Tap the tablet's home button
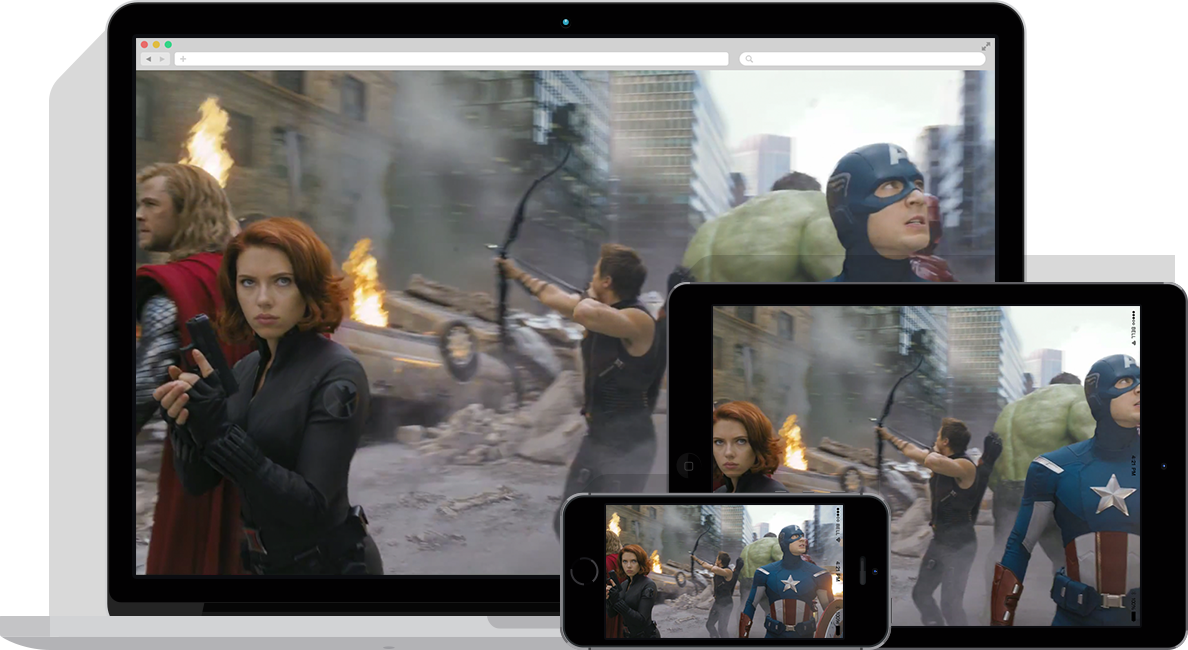The image size is (1188, 650). 689,466
